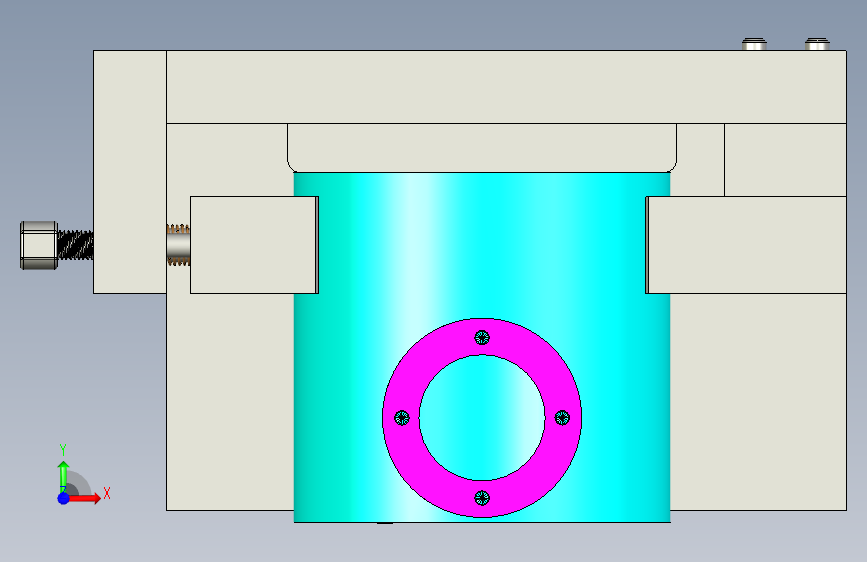Select the right screw head atop the top plate
Viewport: 867px width, 562px height.
coord(817,44)
